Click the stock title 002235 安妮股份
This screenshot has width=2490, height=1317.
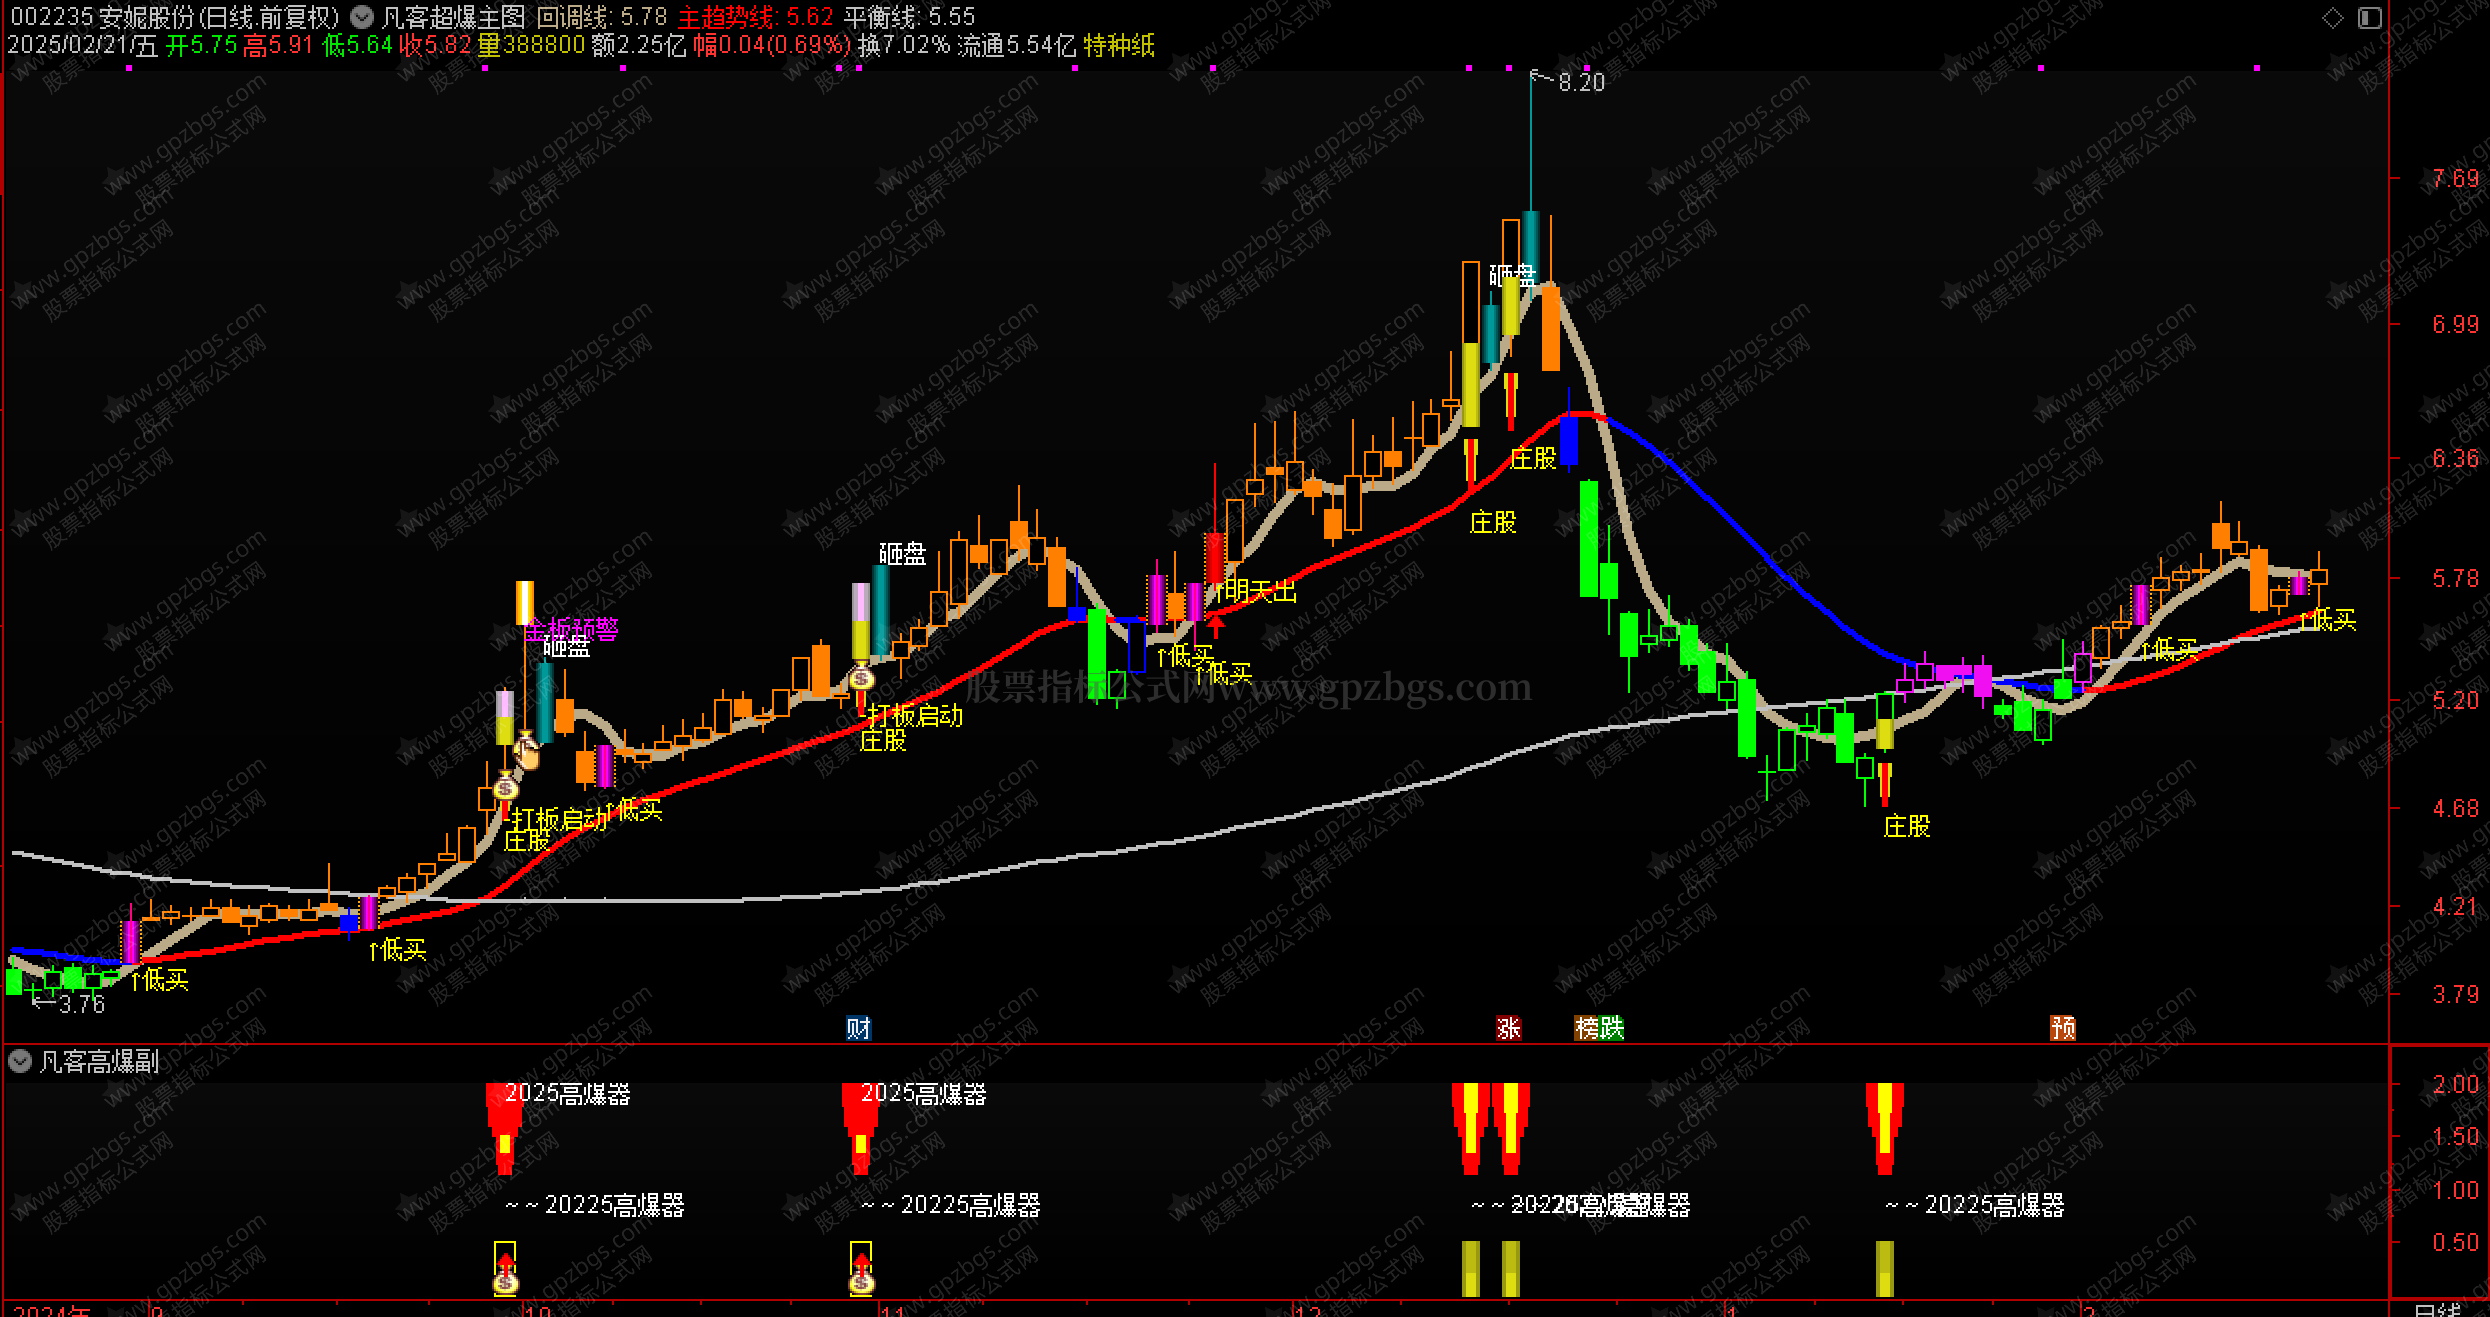[x=103, y=17]
